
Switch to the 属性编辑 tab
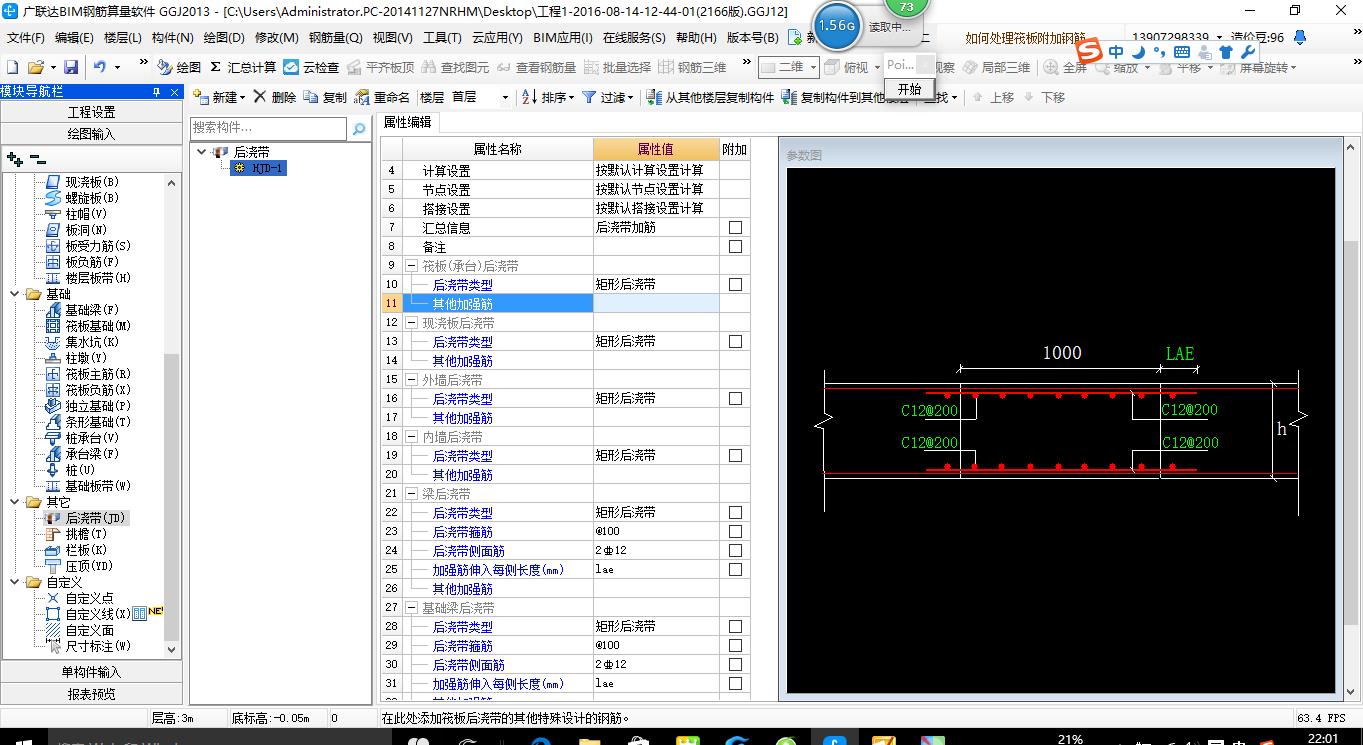pos(408,122)
